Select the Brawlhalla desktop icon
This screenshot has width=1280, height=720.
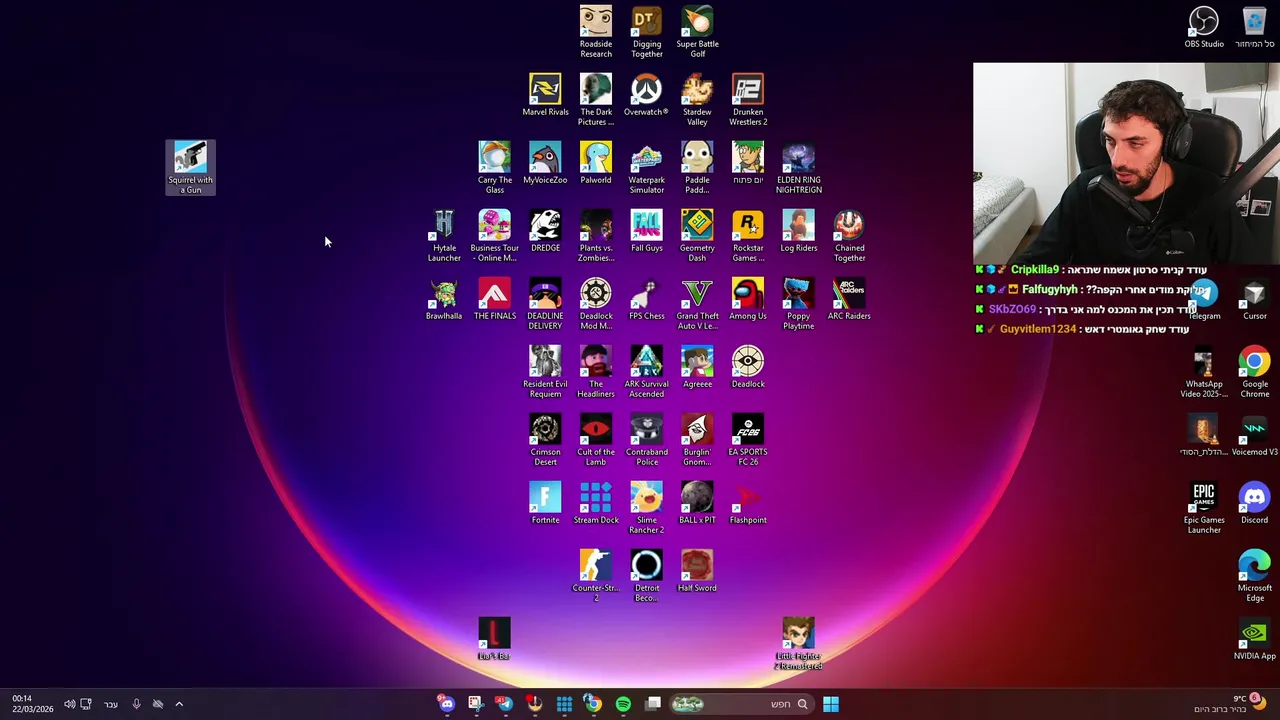[x=444, y=299]
